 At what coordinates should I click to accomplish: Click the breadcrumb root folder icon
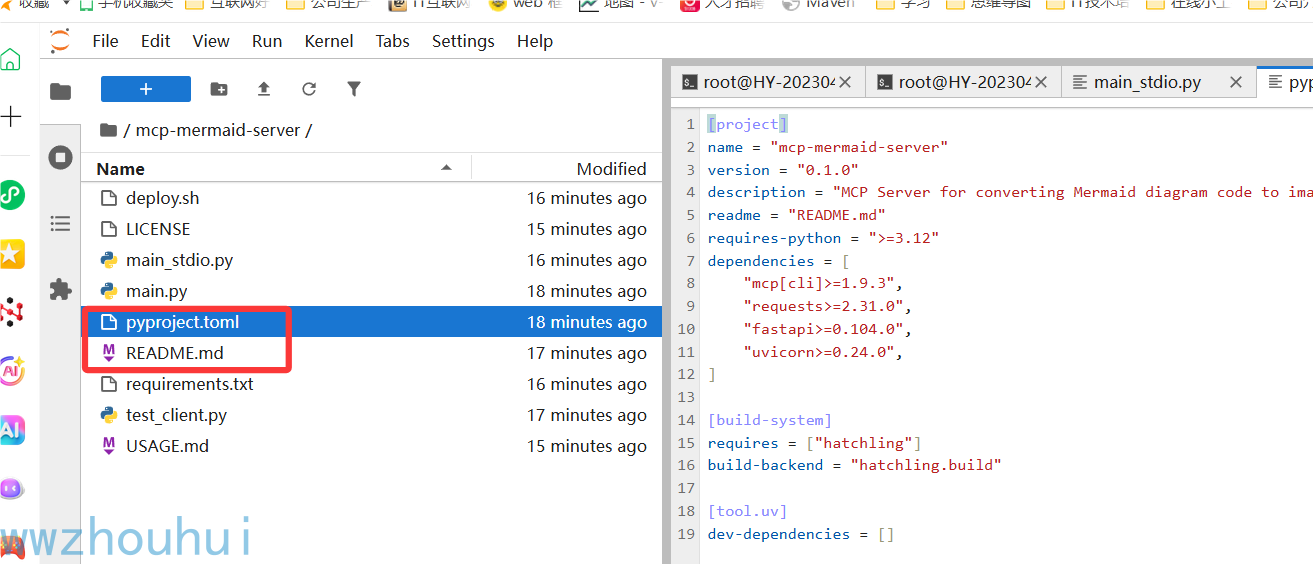[109, 130]
